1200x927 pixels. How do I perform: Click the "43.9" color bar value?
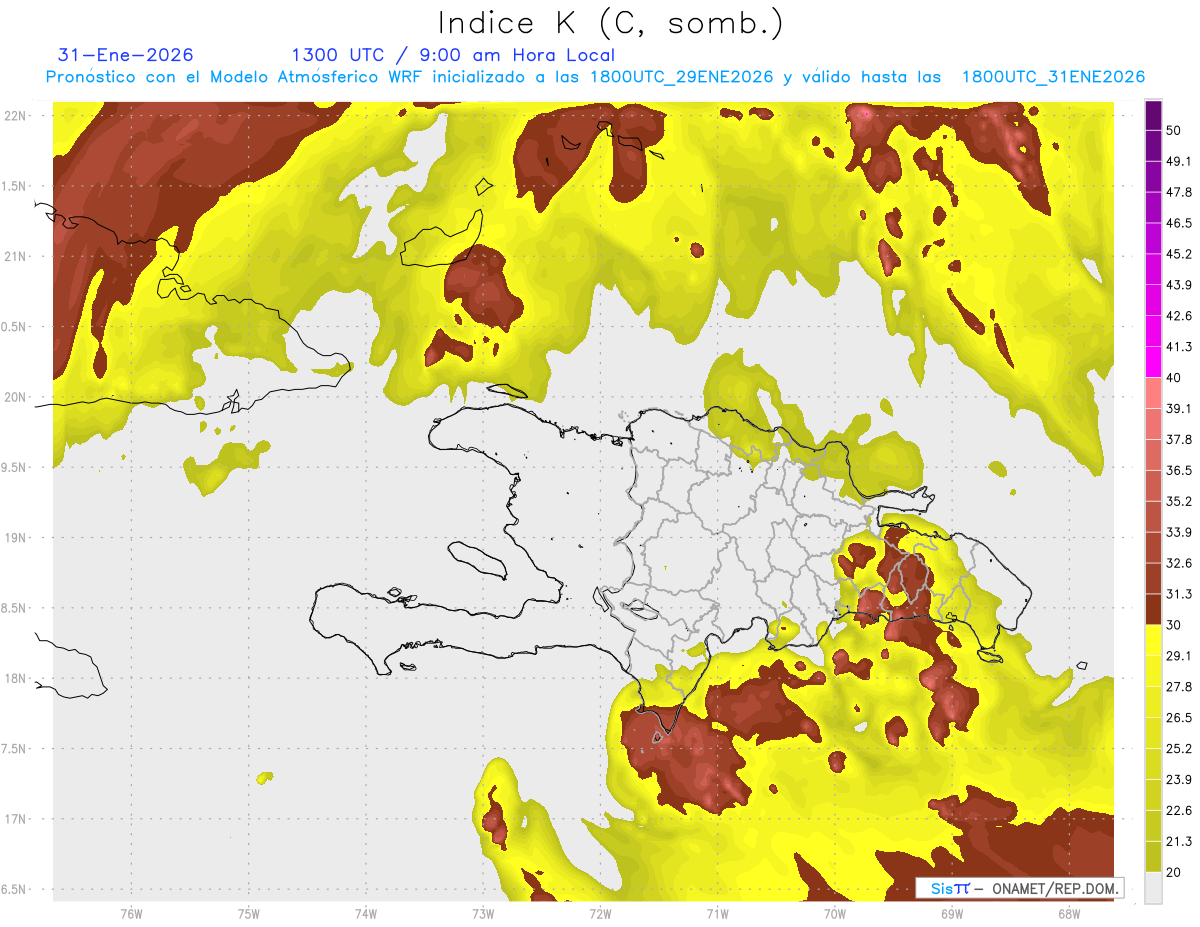coord(1179,285)
